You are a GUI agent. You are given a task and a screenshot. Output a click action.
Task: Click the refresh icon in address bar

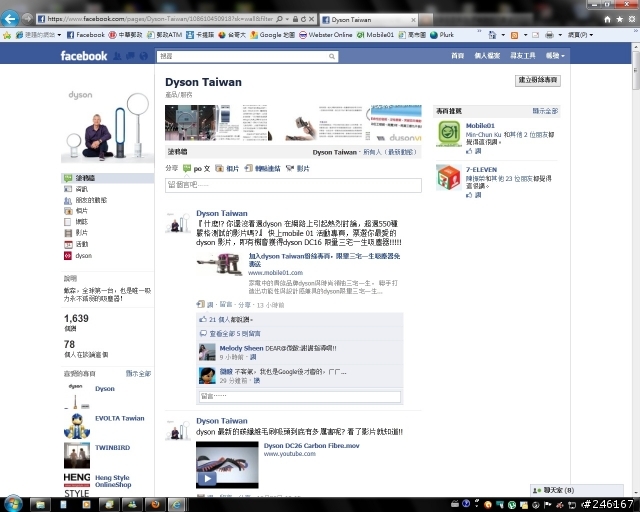(303, 19)
